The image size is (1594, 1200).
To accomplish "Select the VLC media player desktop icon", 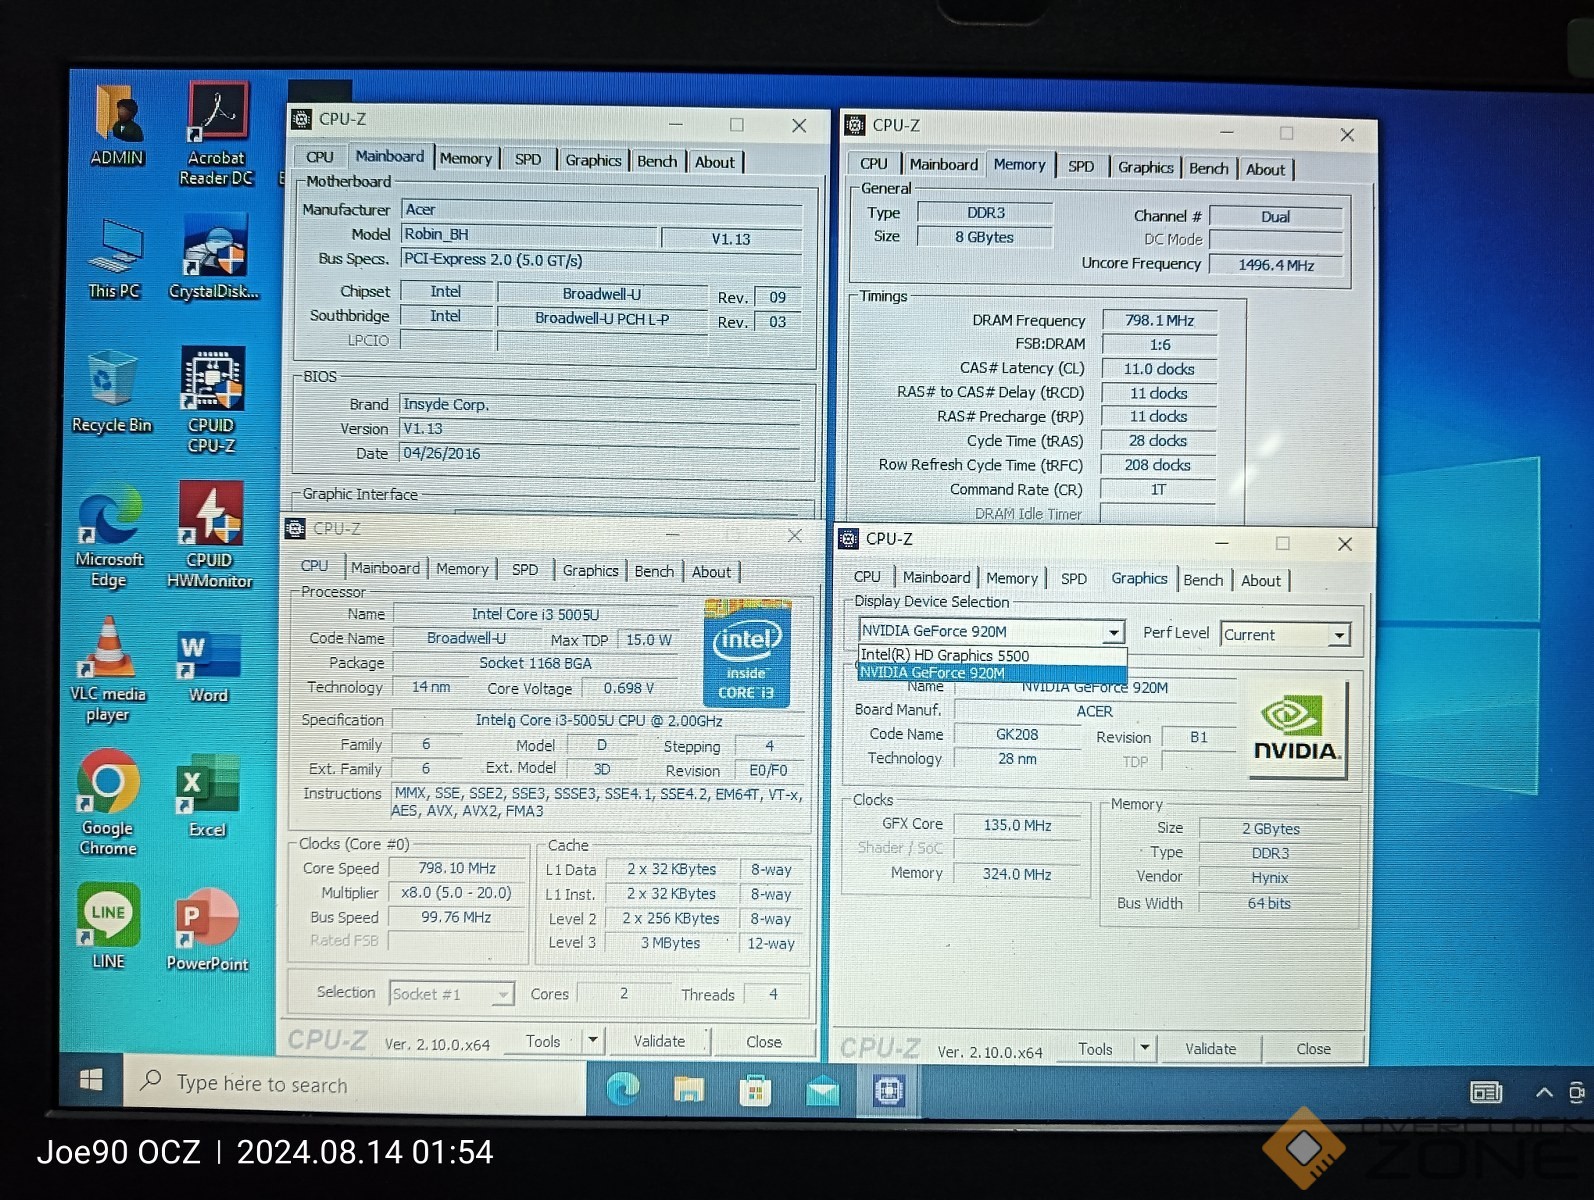I will pyautogui.click(x=108, y=670).
